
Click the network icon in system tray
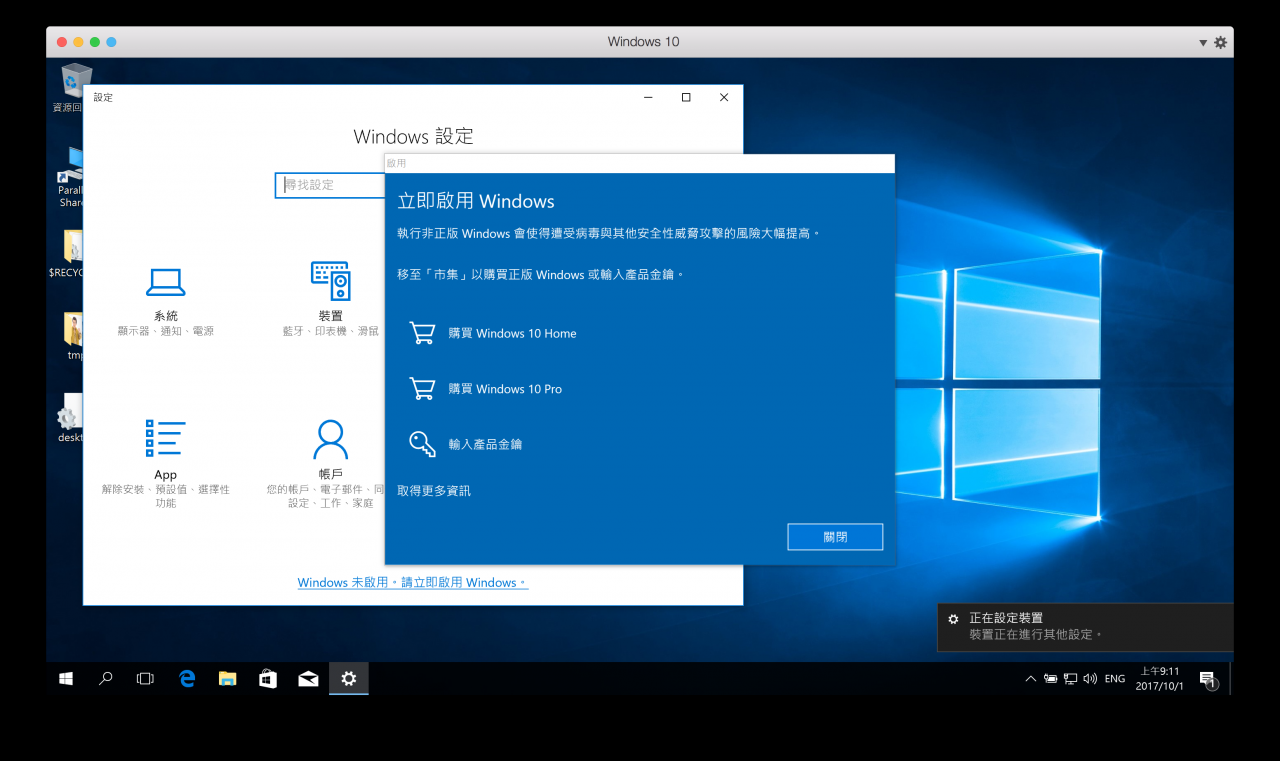pyautogui.click(x=1070, y=679)
